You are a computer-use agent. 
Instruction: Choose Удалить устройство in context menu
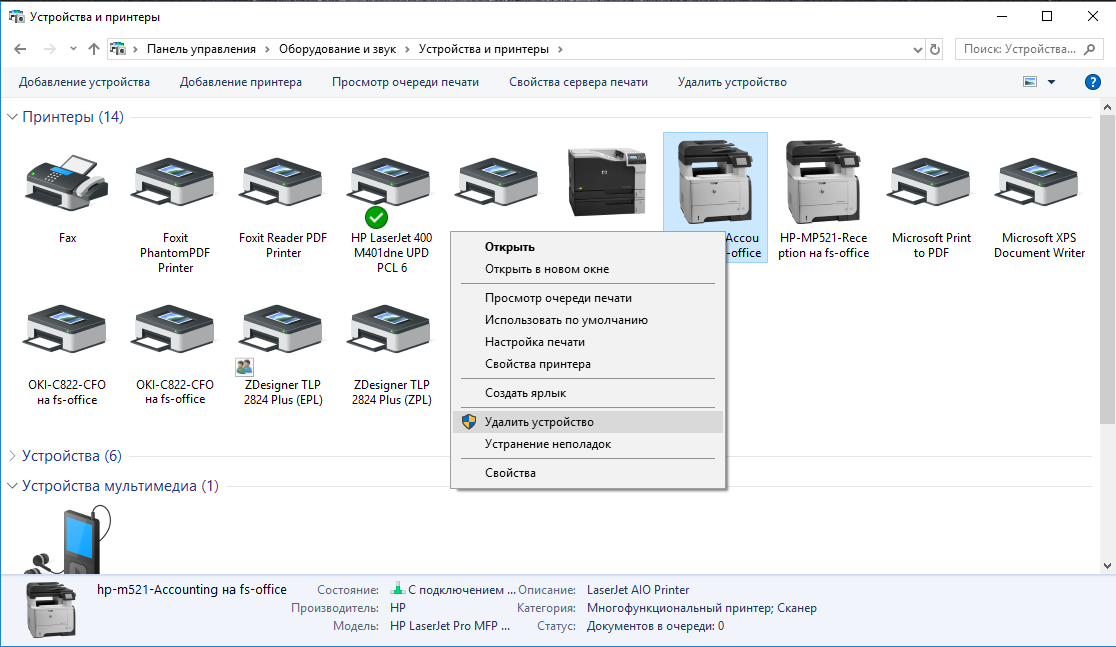point(588,422)
